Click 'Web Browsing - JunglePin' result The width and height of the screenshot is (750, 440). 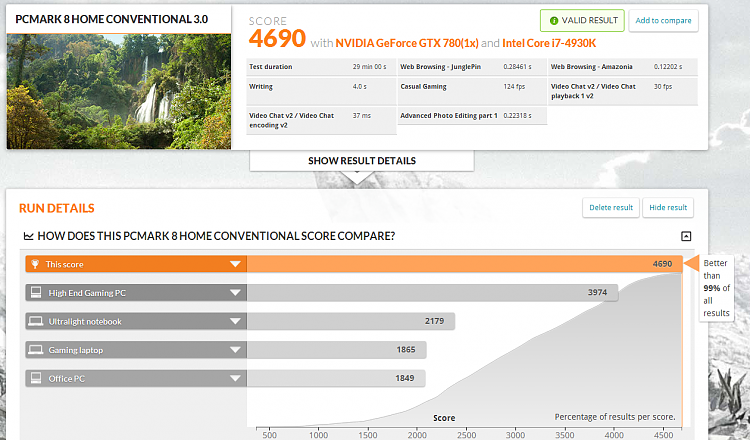(x=472, y=66)
